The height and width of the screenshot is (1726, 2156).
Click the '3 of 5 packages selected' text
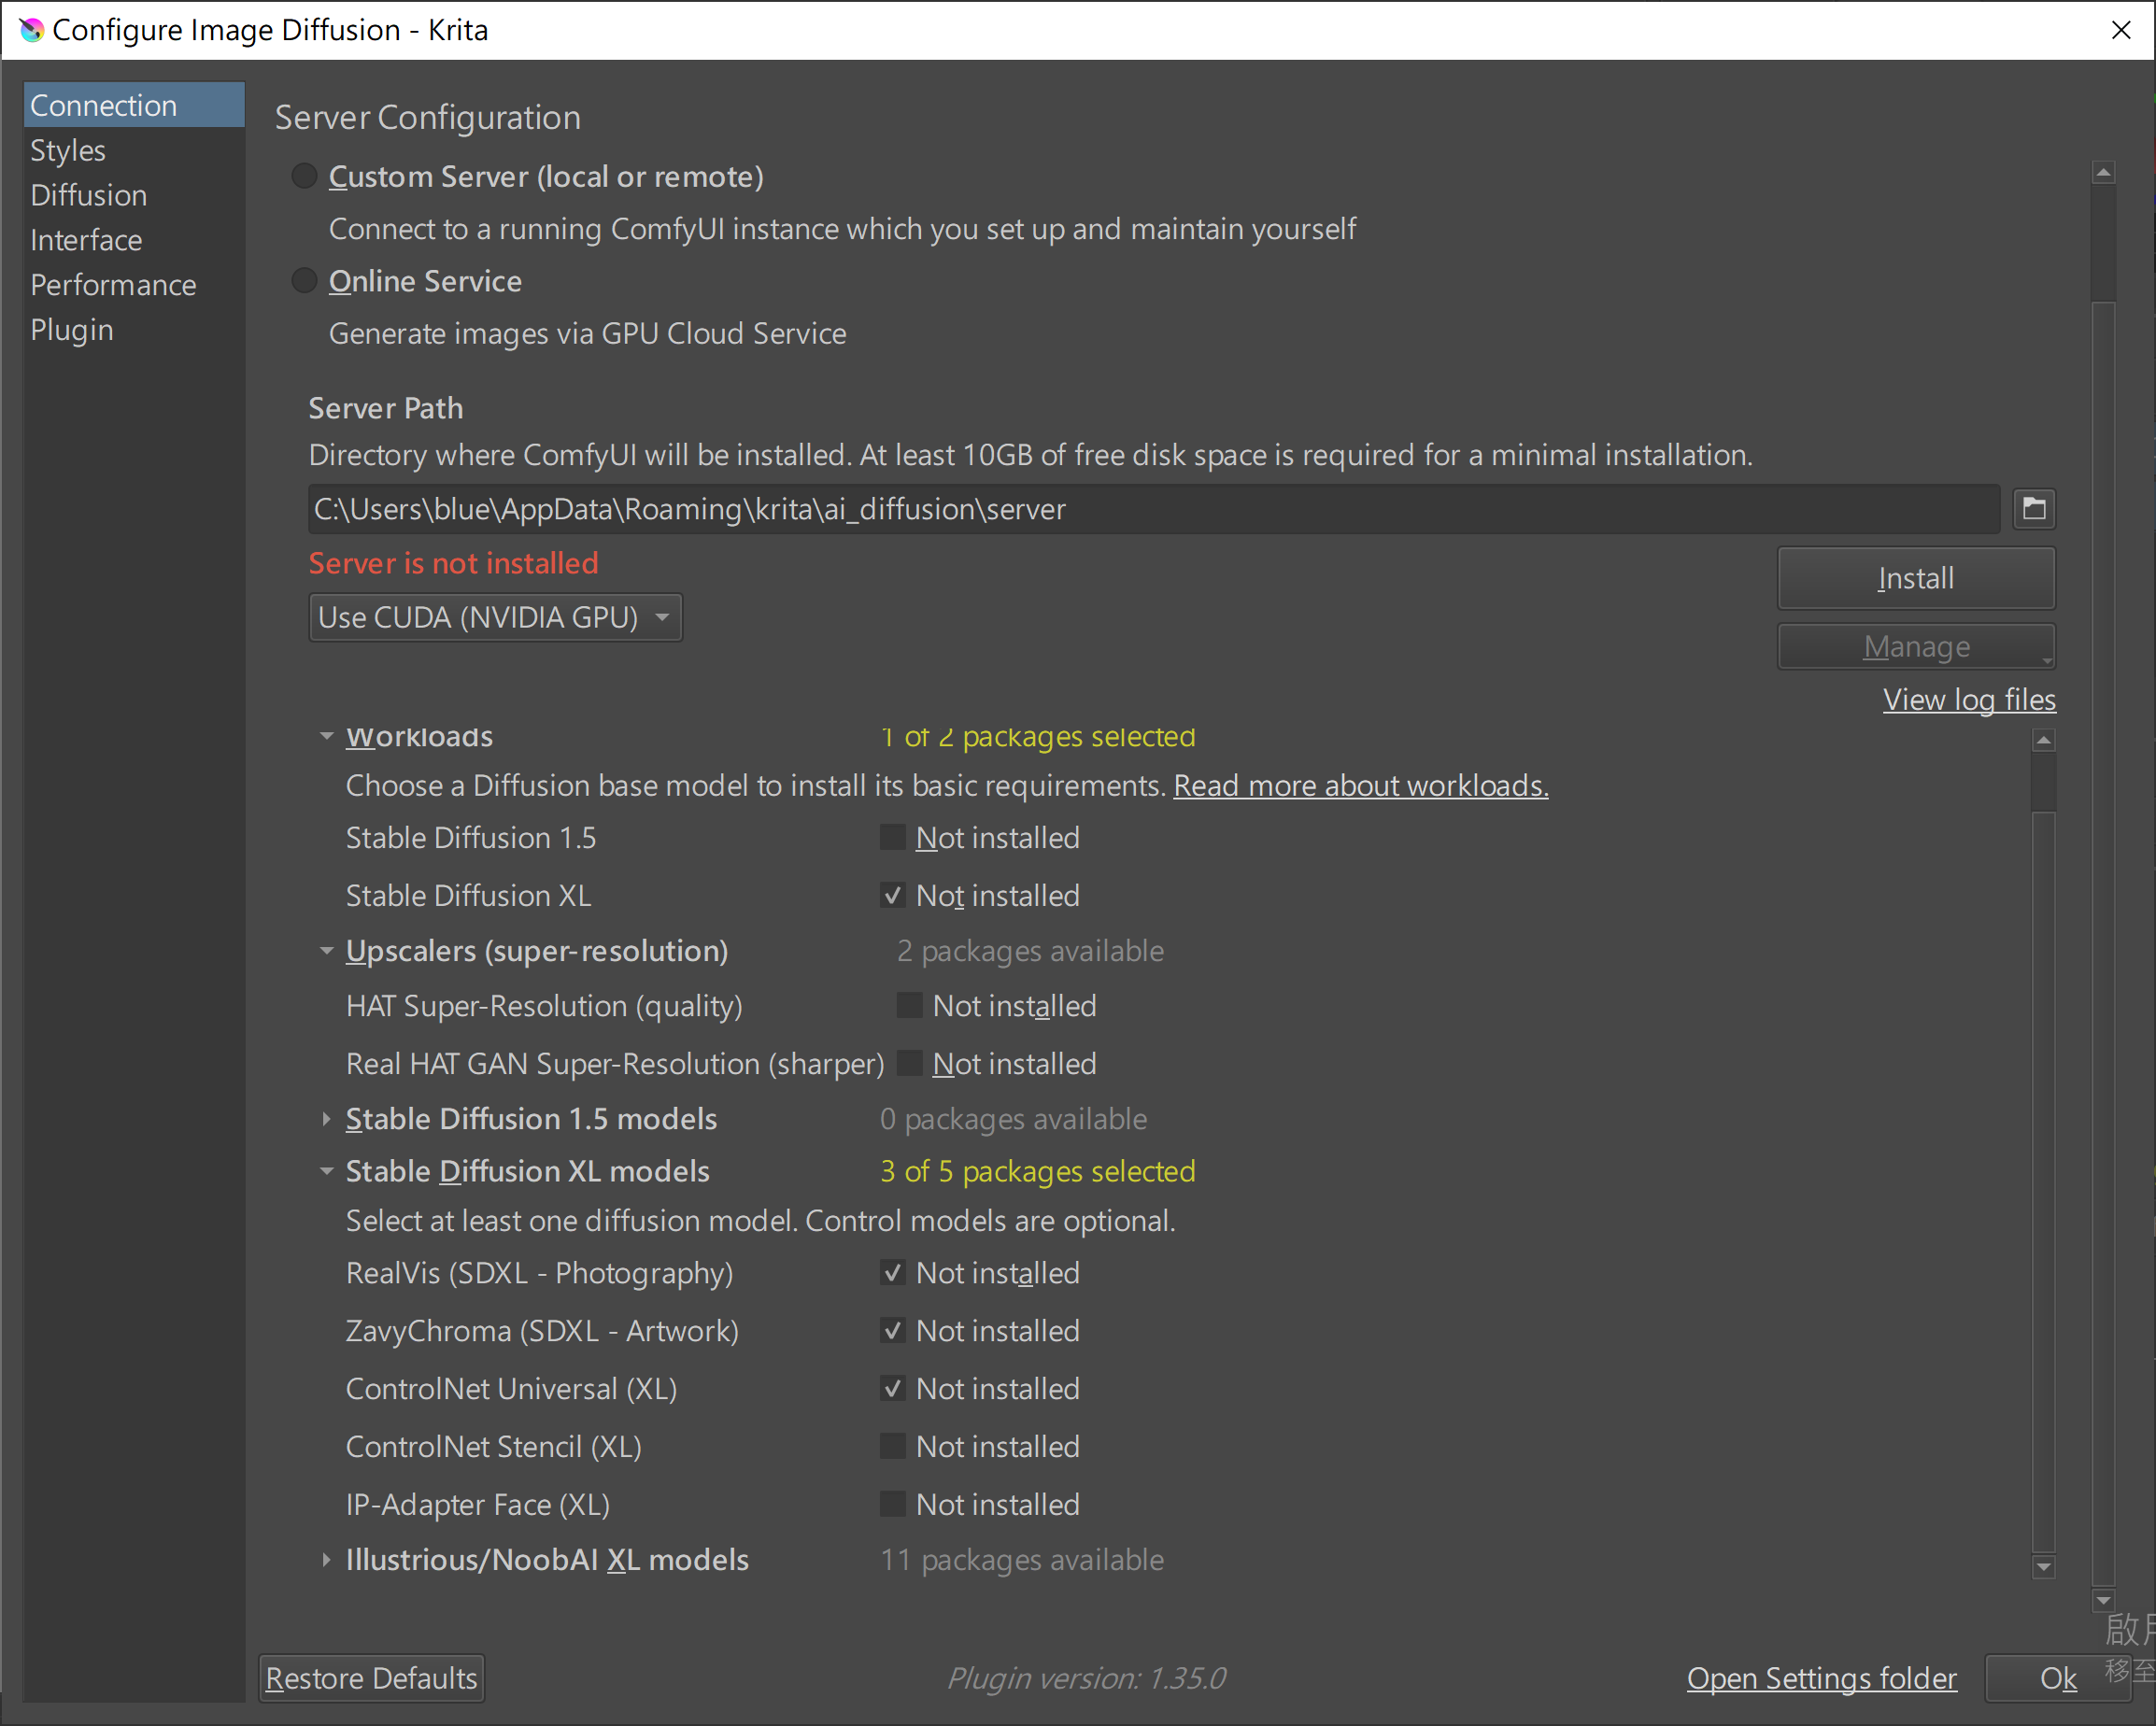click(x=1037, y=1171)
